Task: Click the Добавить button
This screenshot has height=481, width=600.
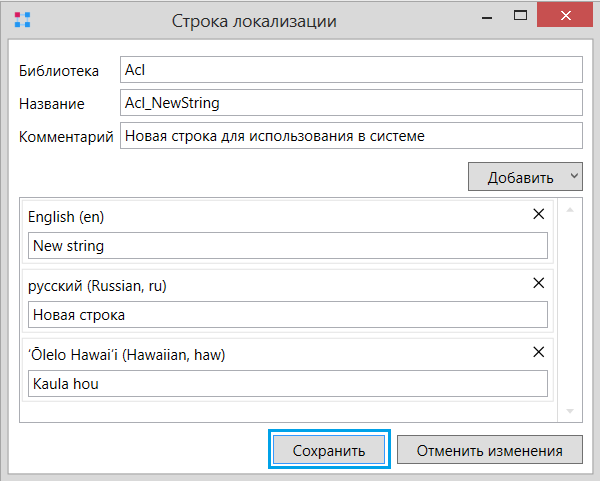Action: coord(520,177)
